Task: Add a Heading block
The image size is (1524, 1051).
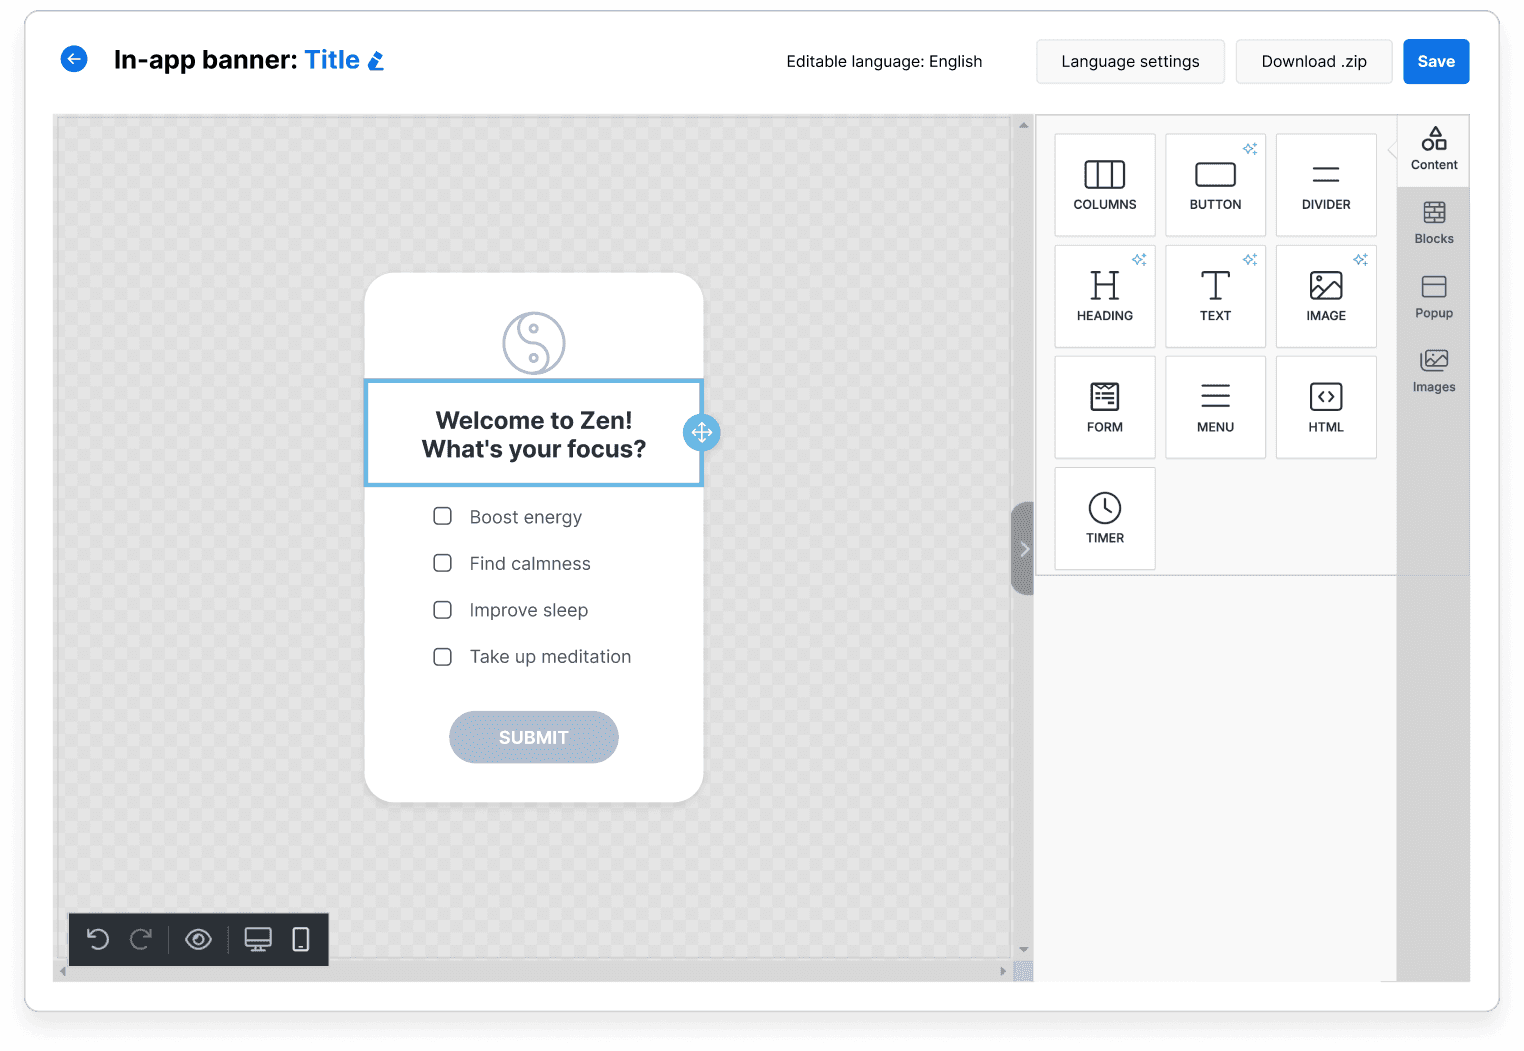Action: tap(1105, 296)
